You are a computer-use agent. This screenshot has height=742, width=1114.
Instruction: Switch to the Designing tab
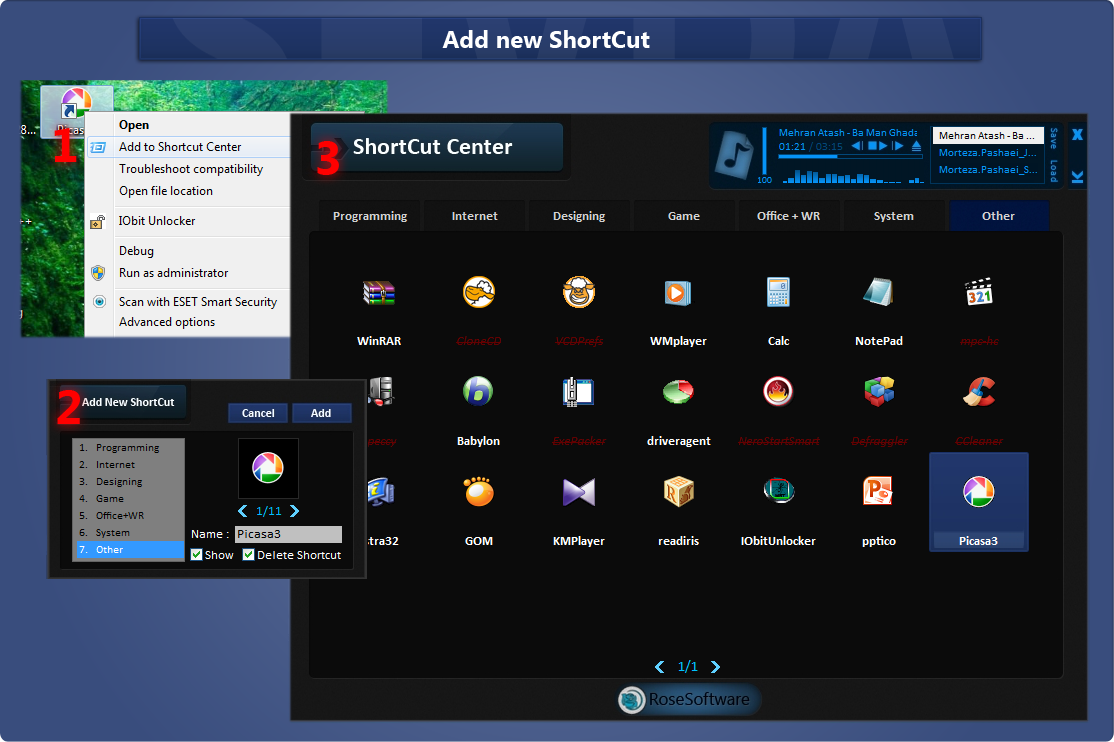(579, 216)
